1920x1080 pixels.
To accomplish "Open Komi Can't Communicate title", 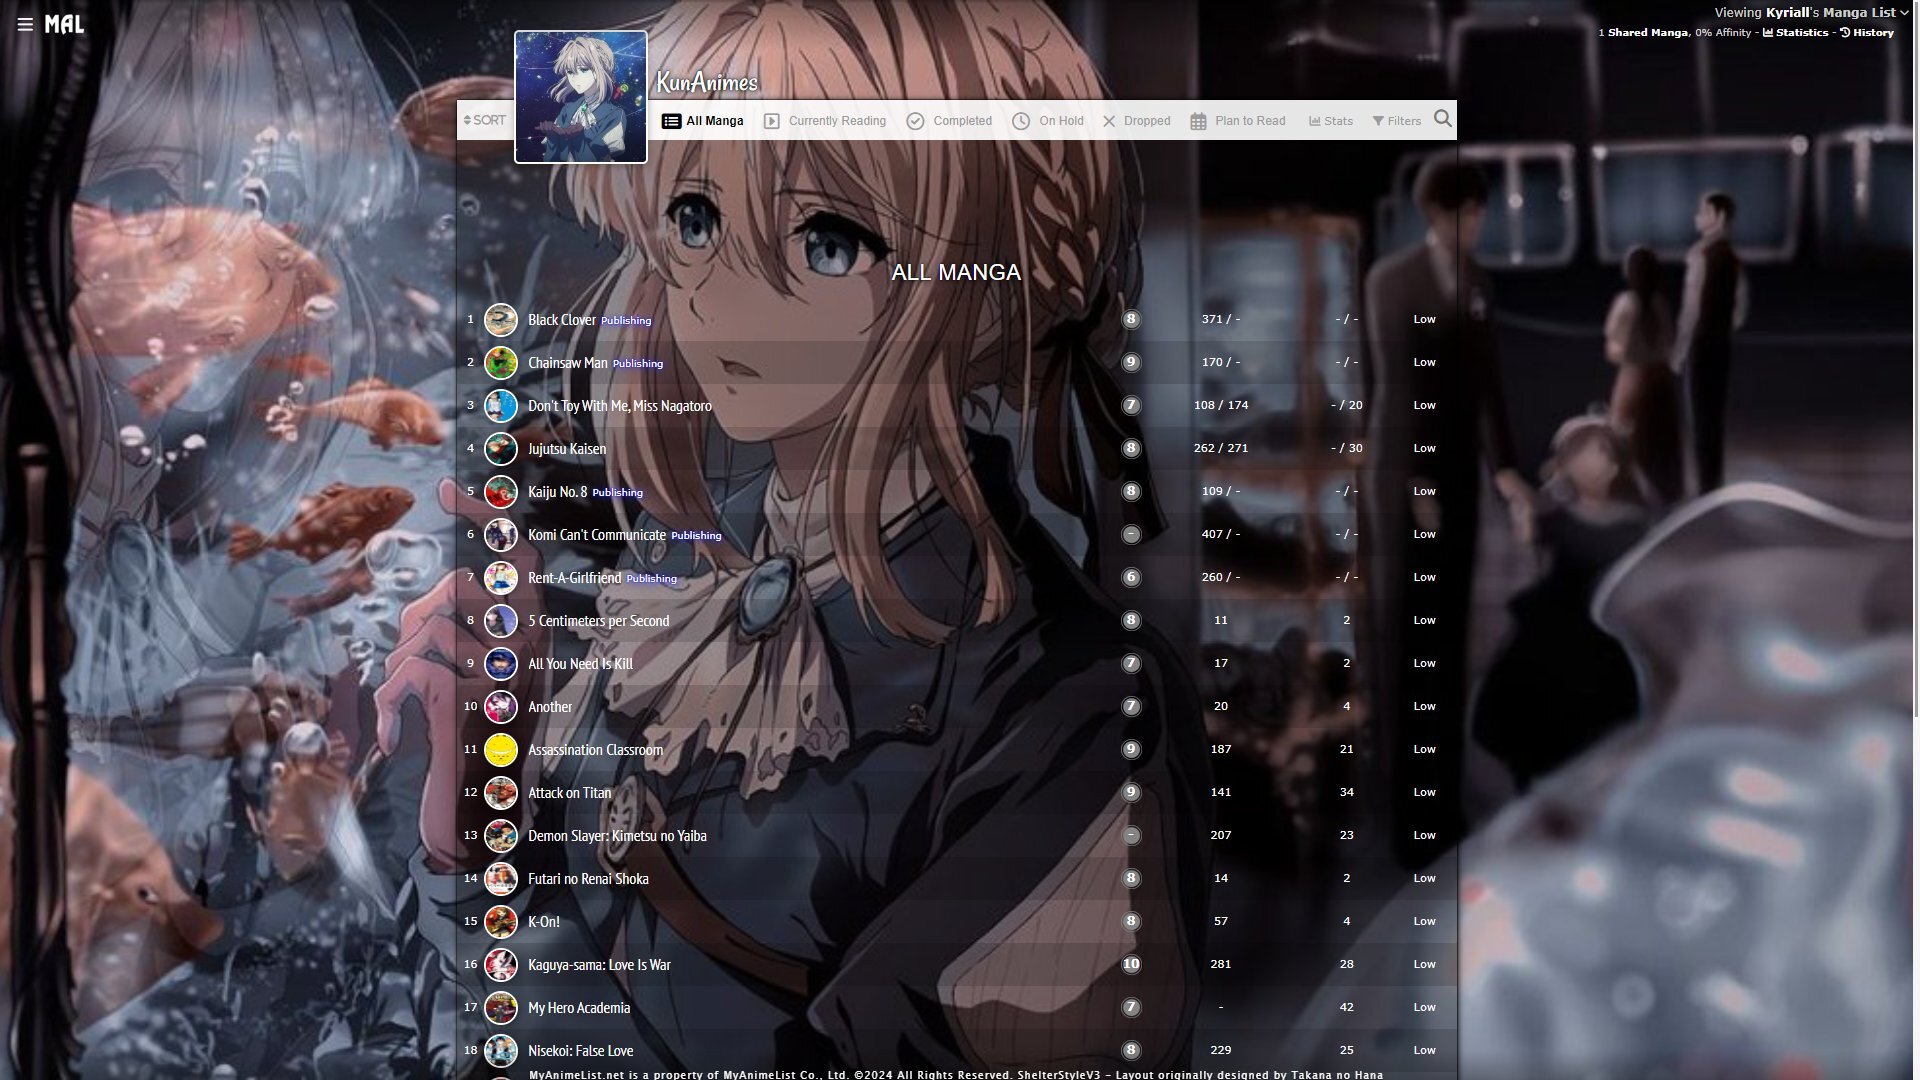I will pyautogui.click(x=597, y=535).
